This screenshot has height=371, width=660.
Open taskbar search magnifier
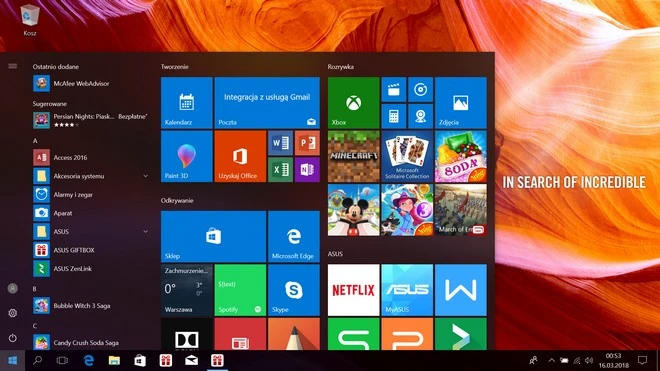click(37, 360)
